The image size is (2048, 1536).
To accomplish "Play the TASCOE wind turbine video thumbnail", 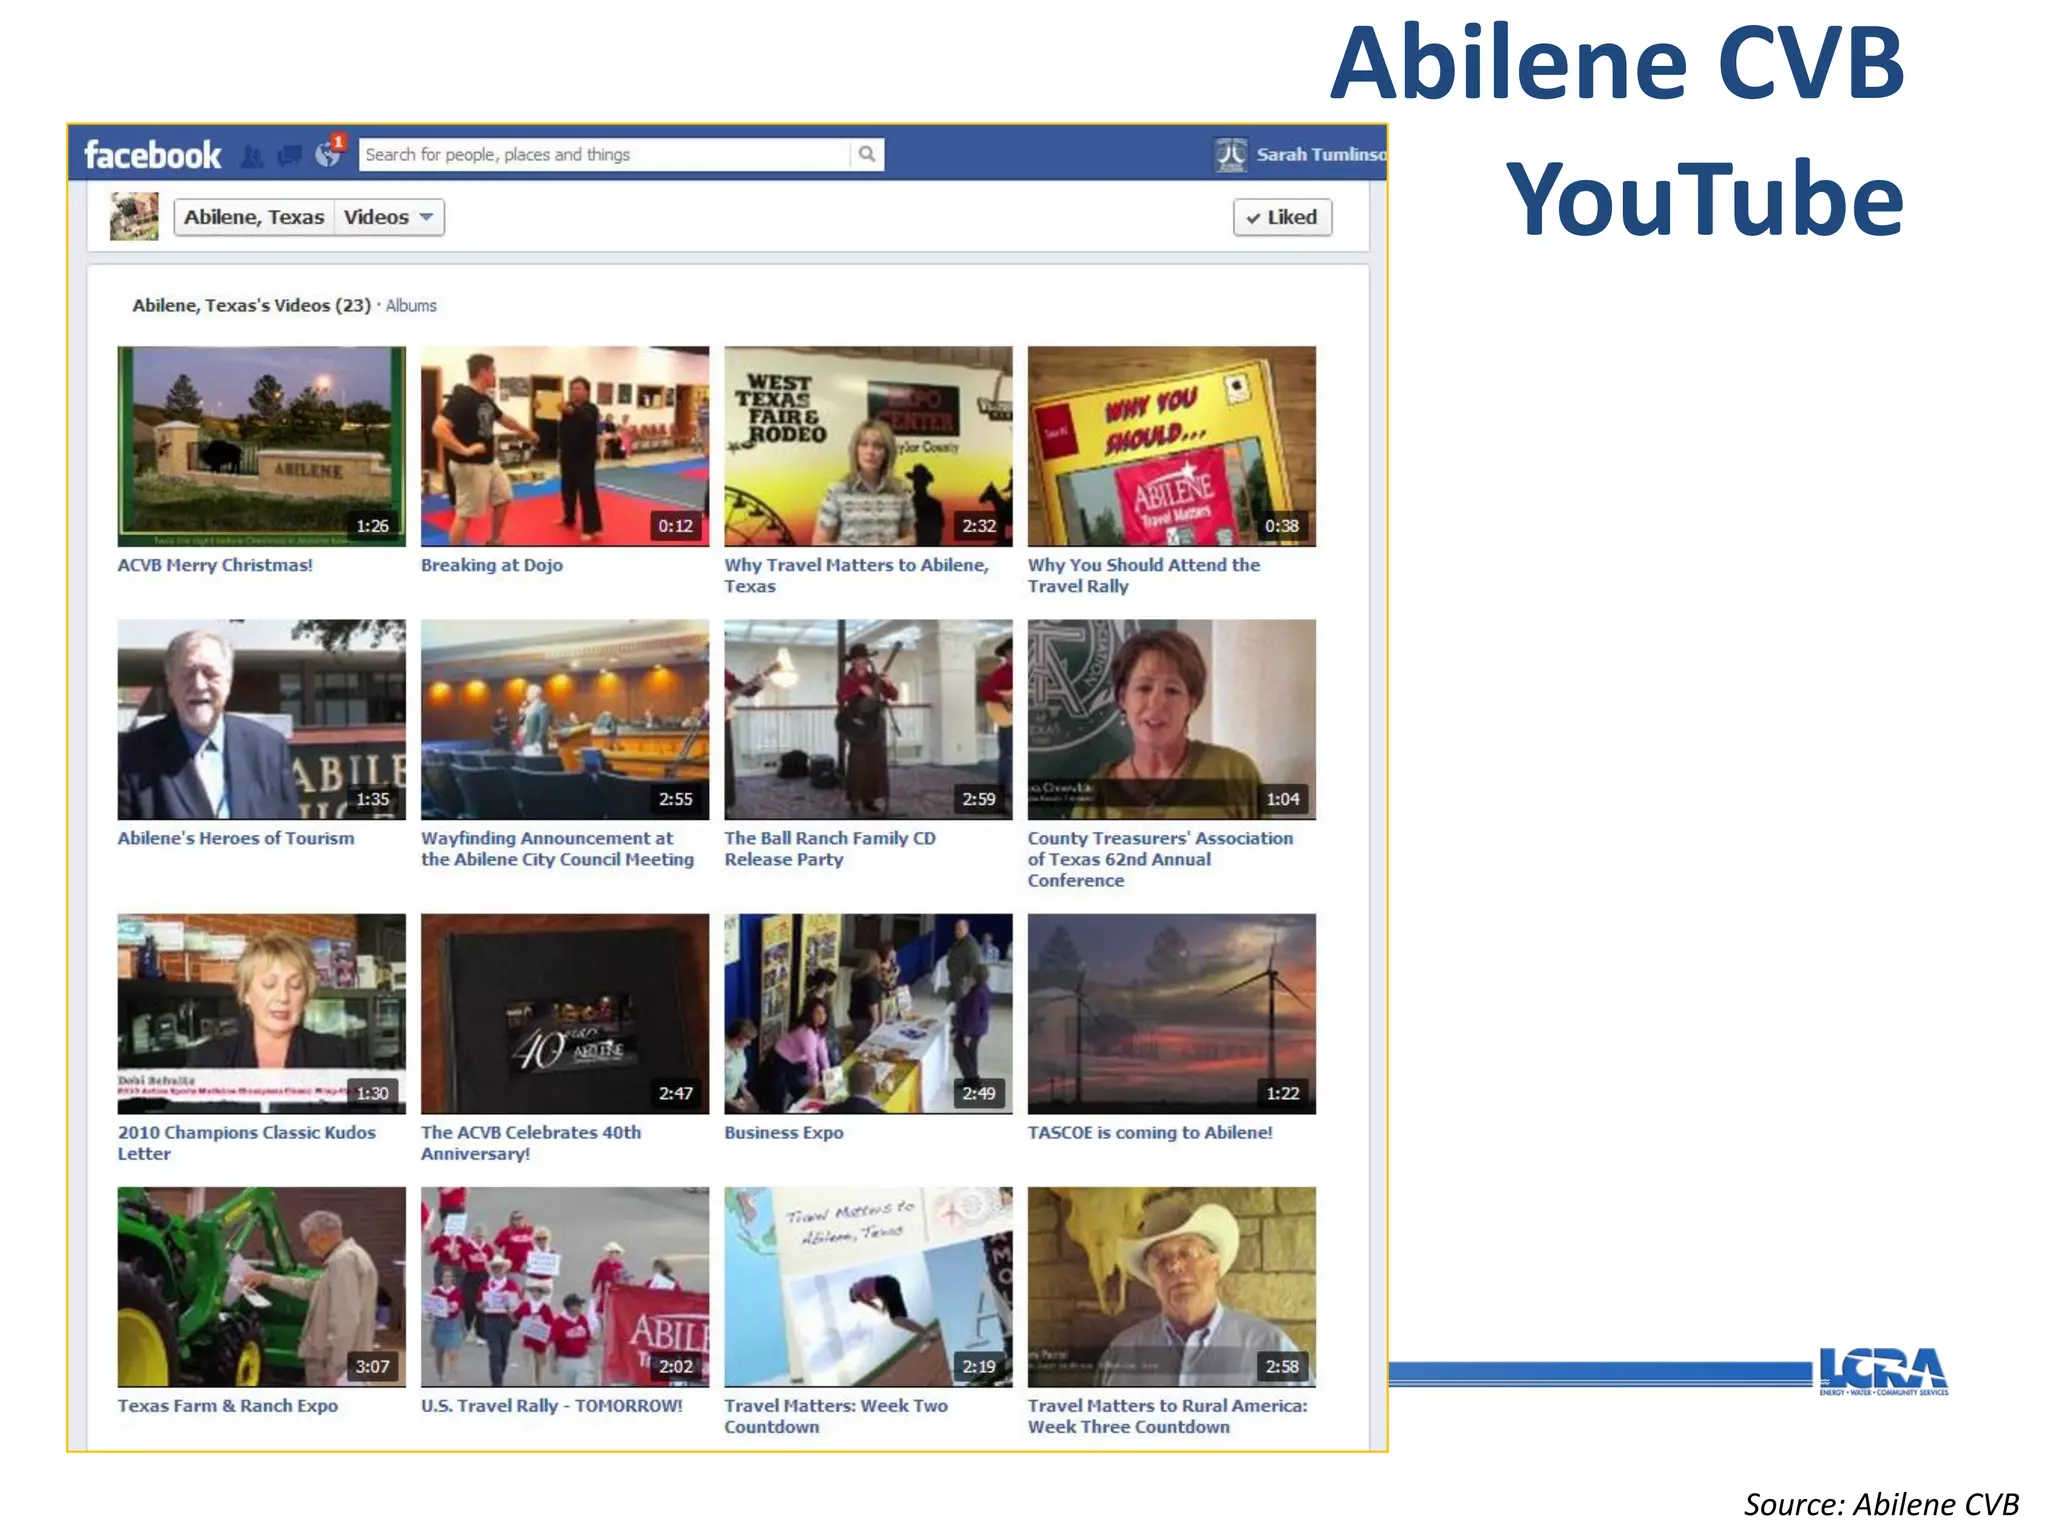I will [x=1172, y=1013].
